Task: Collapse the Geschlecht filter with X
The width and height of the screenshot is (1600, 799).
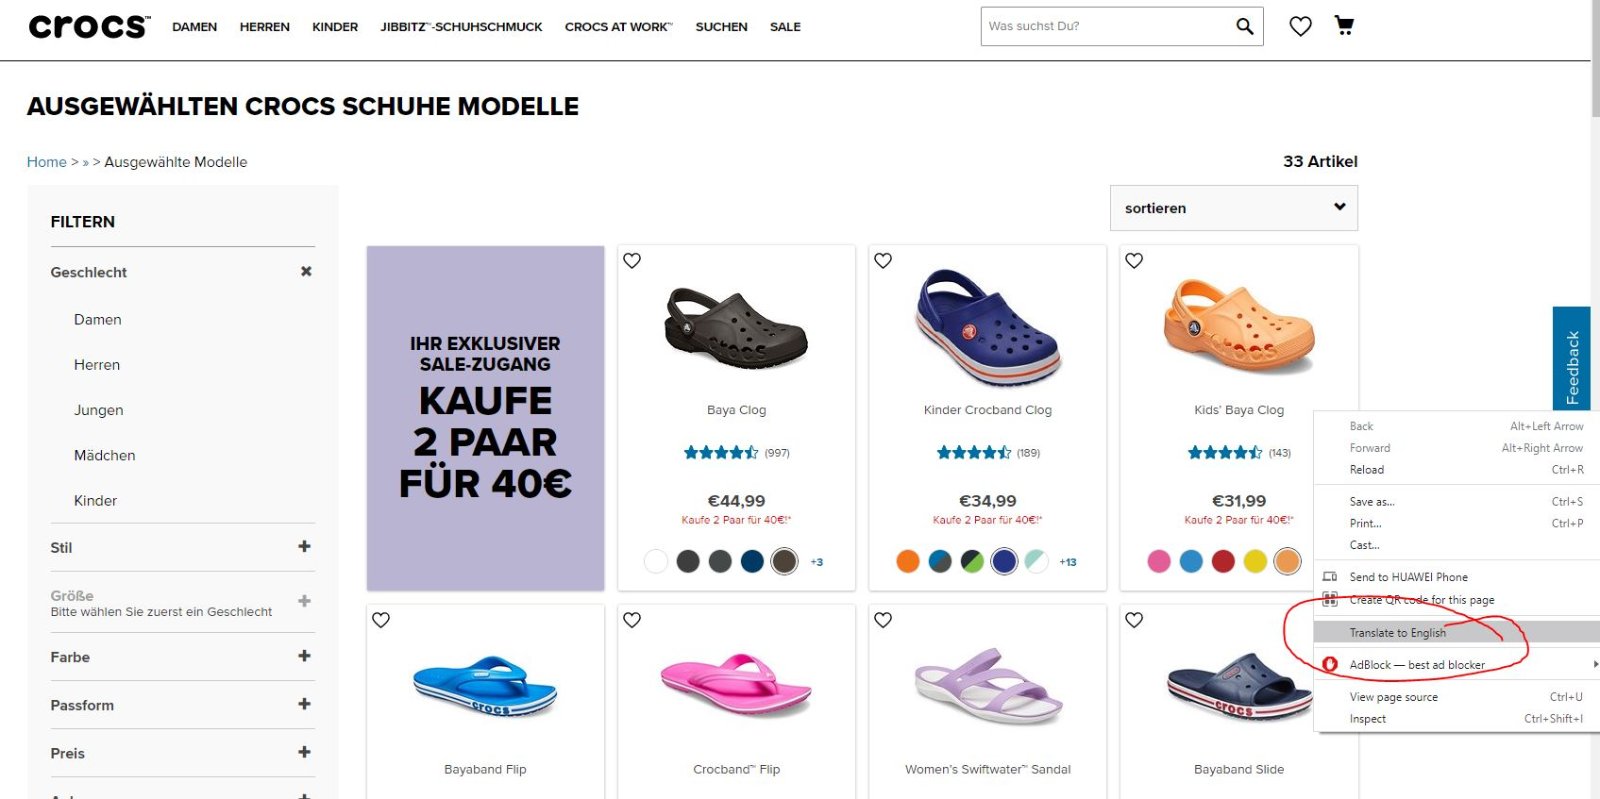Action: [x=306, y=271]
